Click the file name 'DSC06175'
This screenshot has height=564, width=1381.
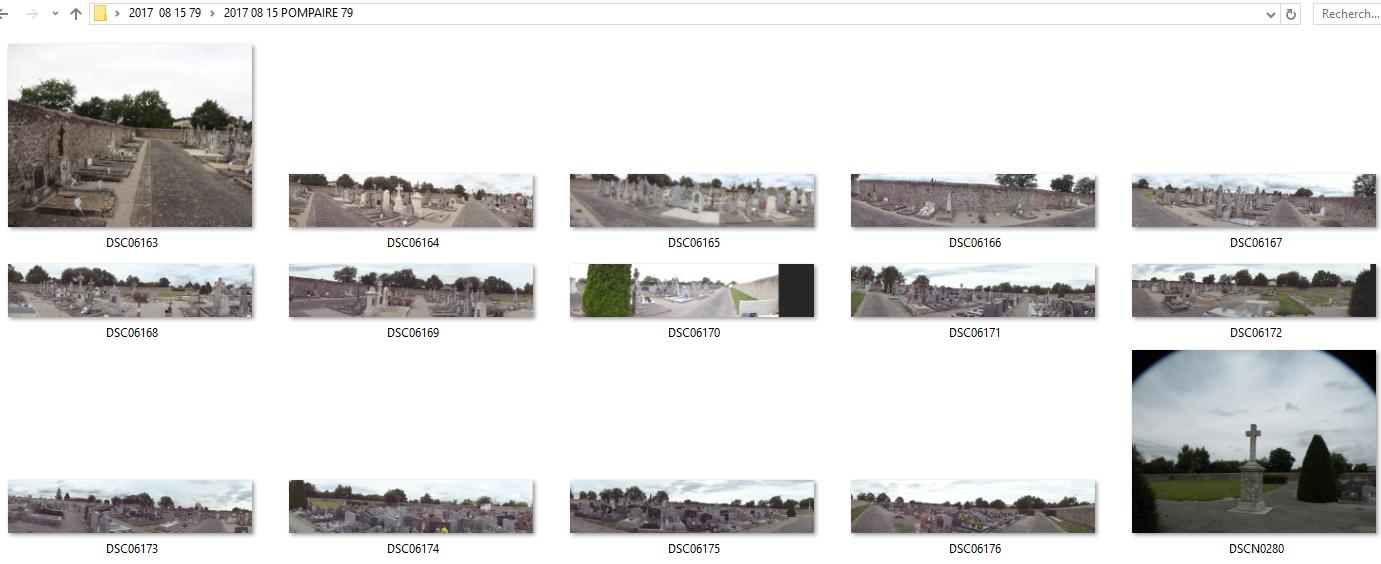694,549
